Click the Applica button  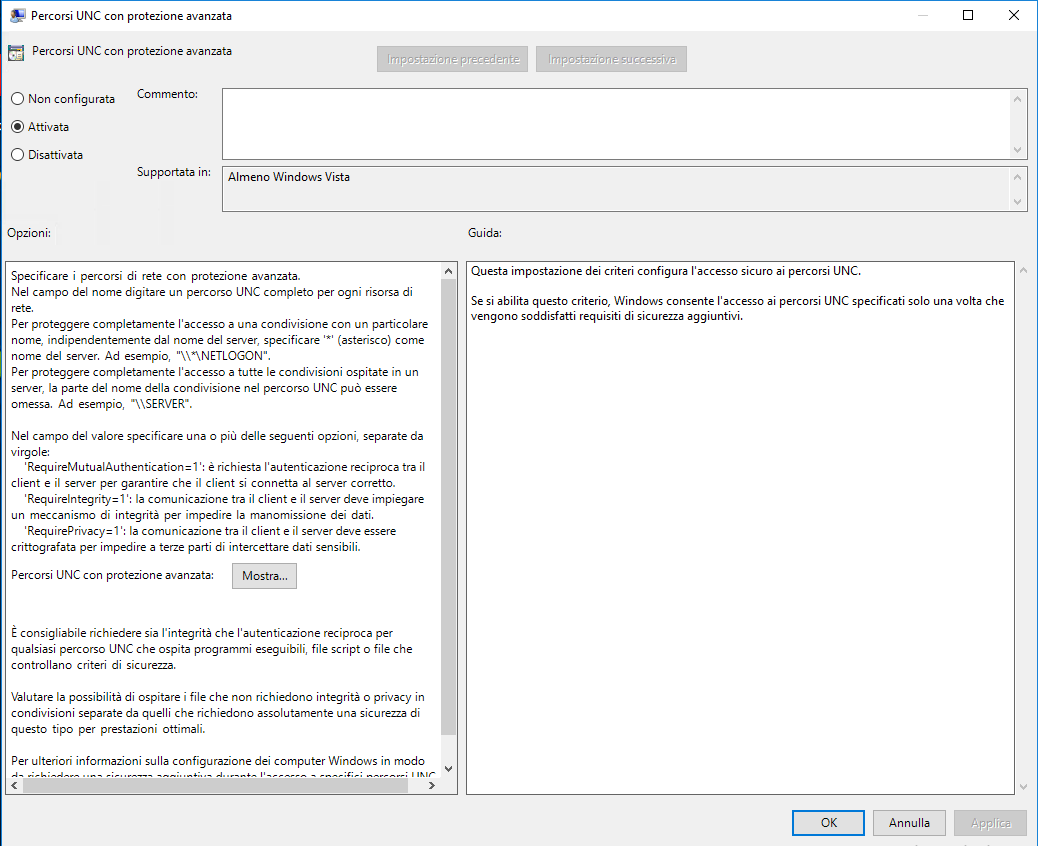click(990, 823)
